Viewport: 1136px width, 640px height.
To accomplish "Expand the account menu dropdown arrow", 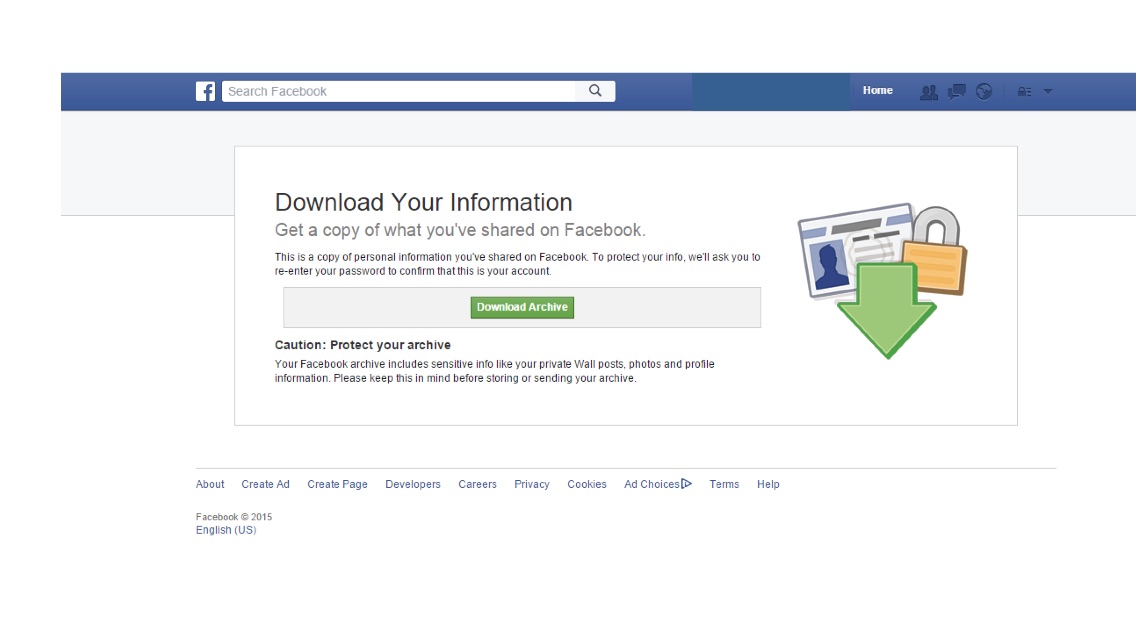I will point(1048,92).
